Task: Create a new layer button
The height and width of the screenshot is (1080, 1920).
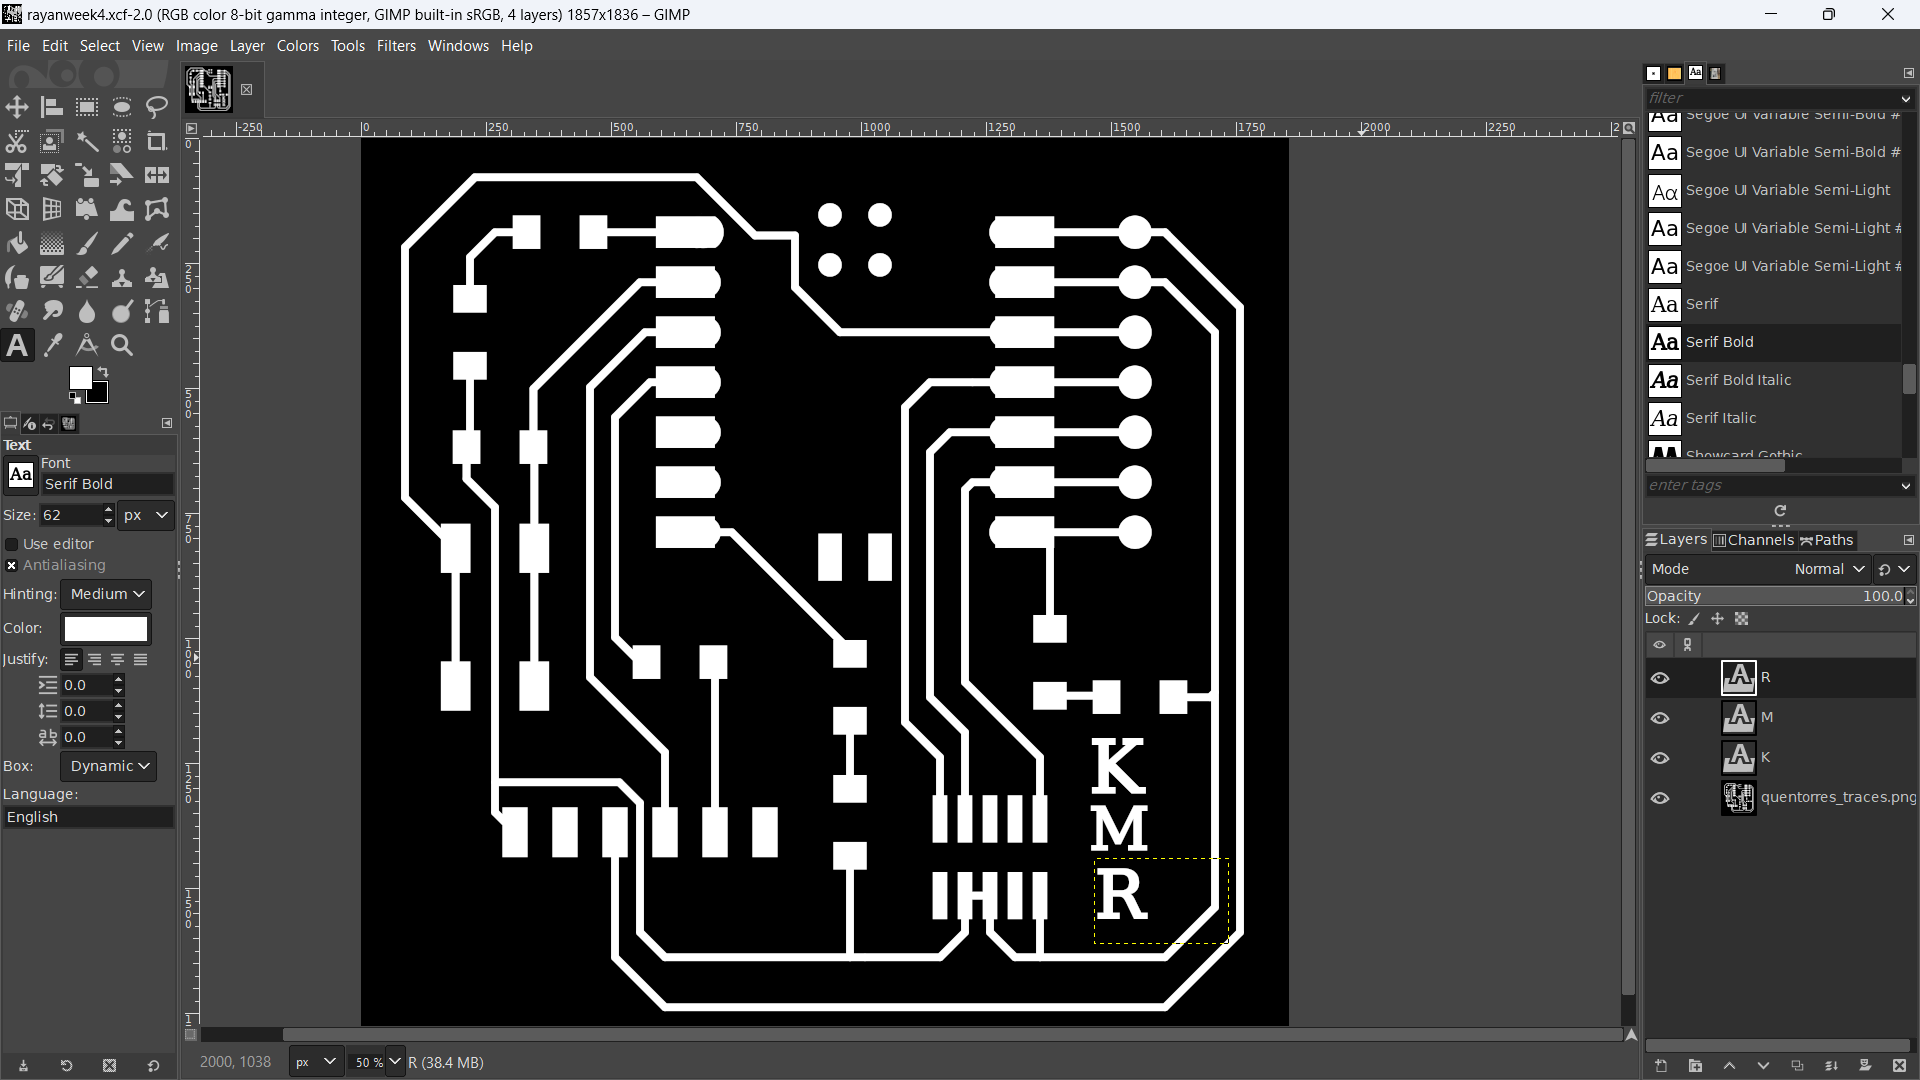Action: click(1661, 1066)
